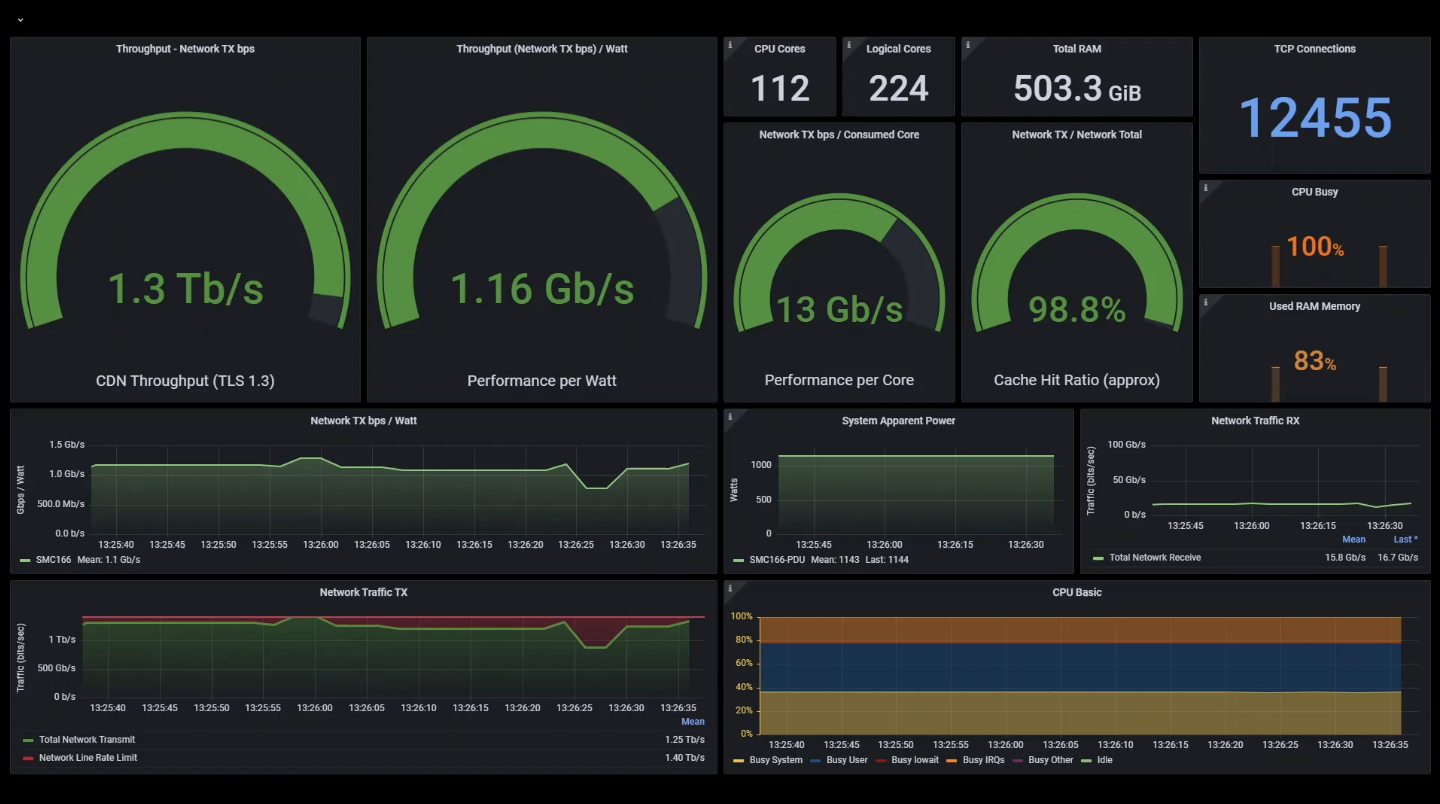Click the Network TX / Consumed Core info icon
Viewport: 1440px width, 804px height.
pyautogui.click(x=730, y=130)
